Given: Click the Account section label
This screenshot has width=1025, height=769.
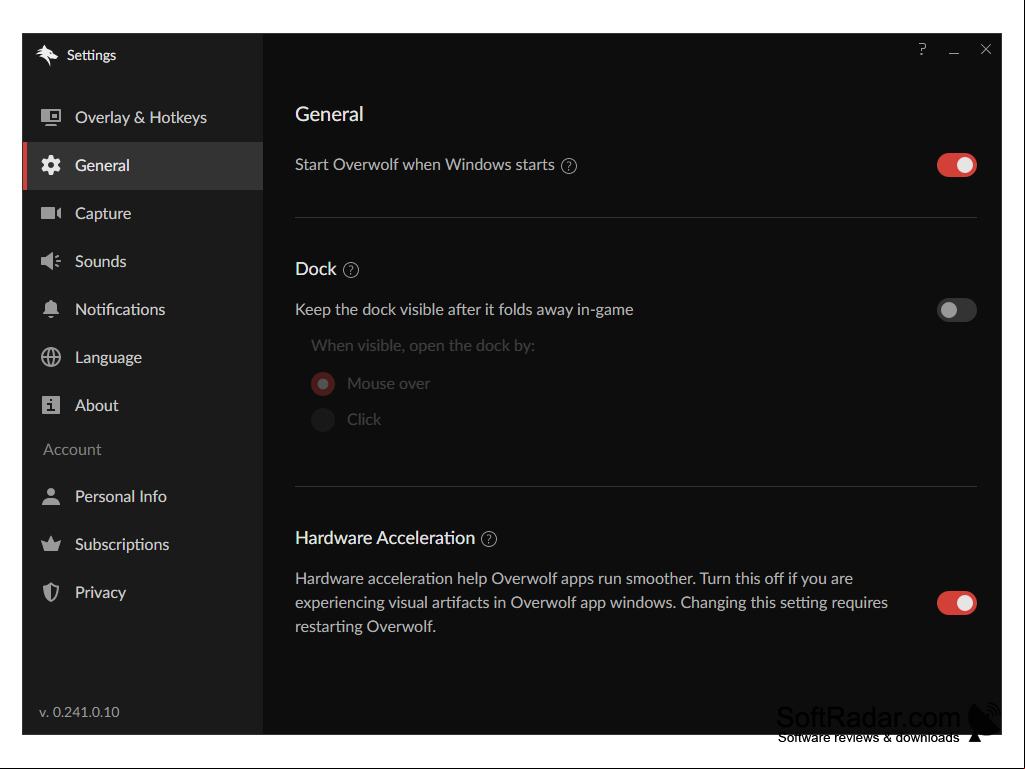Looking at the screenshot, I should pos(72,450).
